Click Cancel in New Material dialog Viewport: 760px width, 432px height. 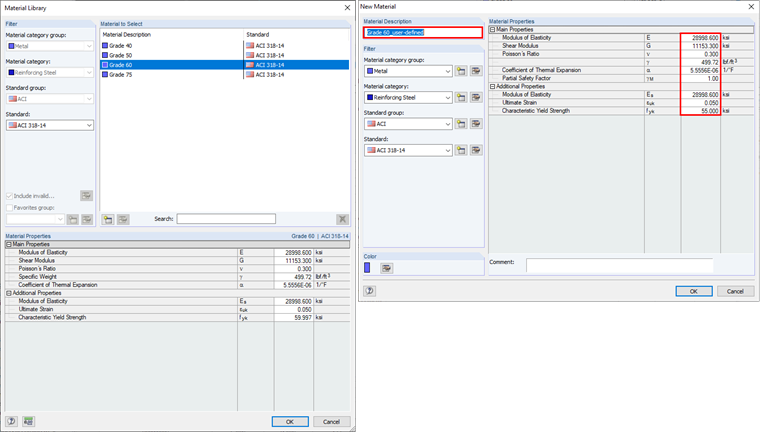[735, 291]
